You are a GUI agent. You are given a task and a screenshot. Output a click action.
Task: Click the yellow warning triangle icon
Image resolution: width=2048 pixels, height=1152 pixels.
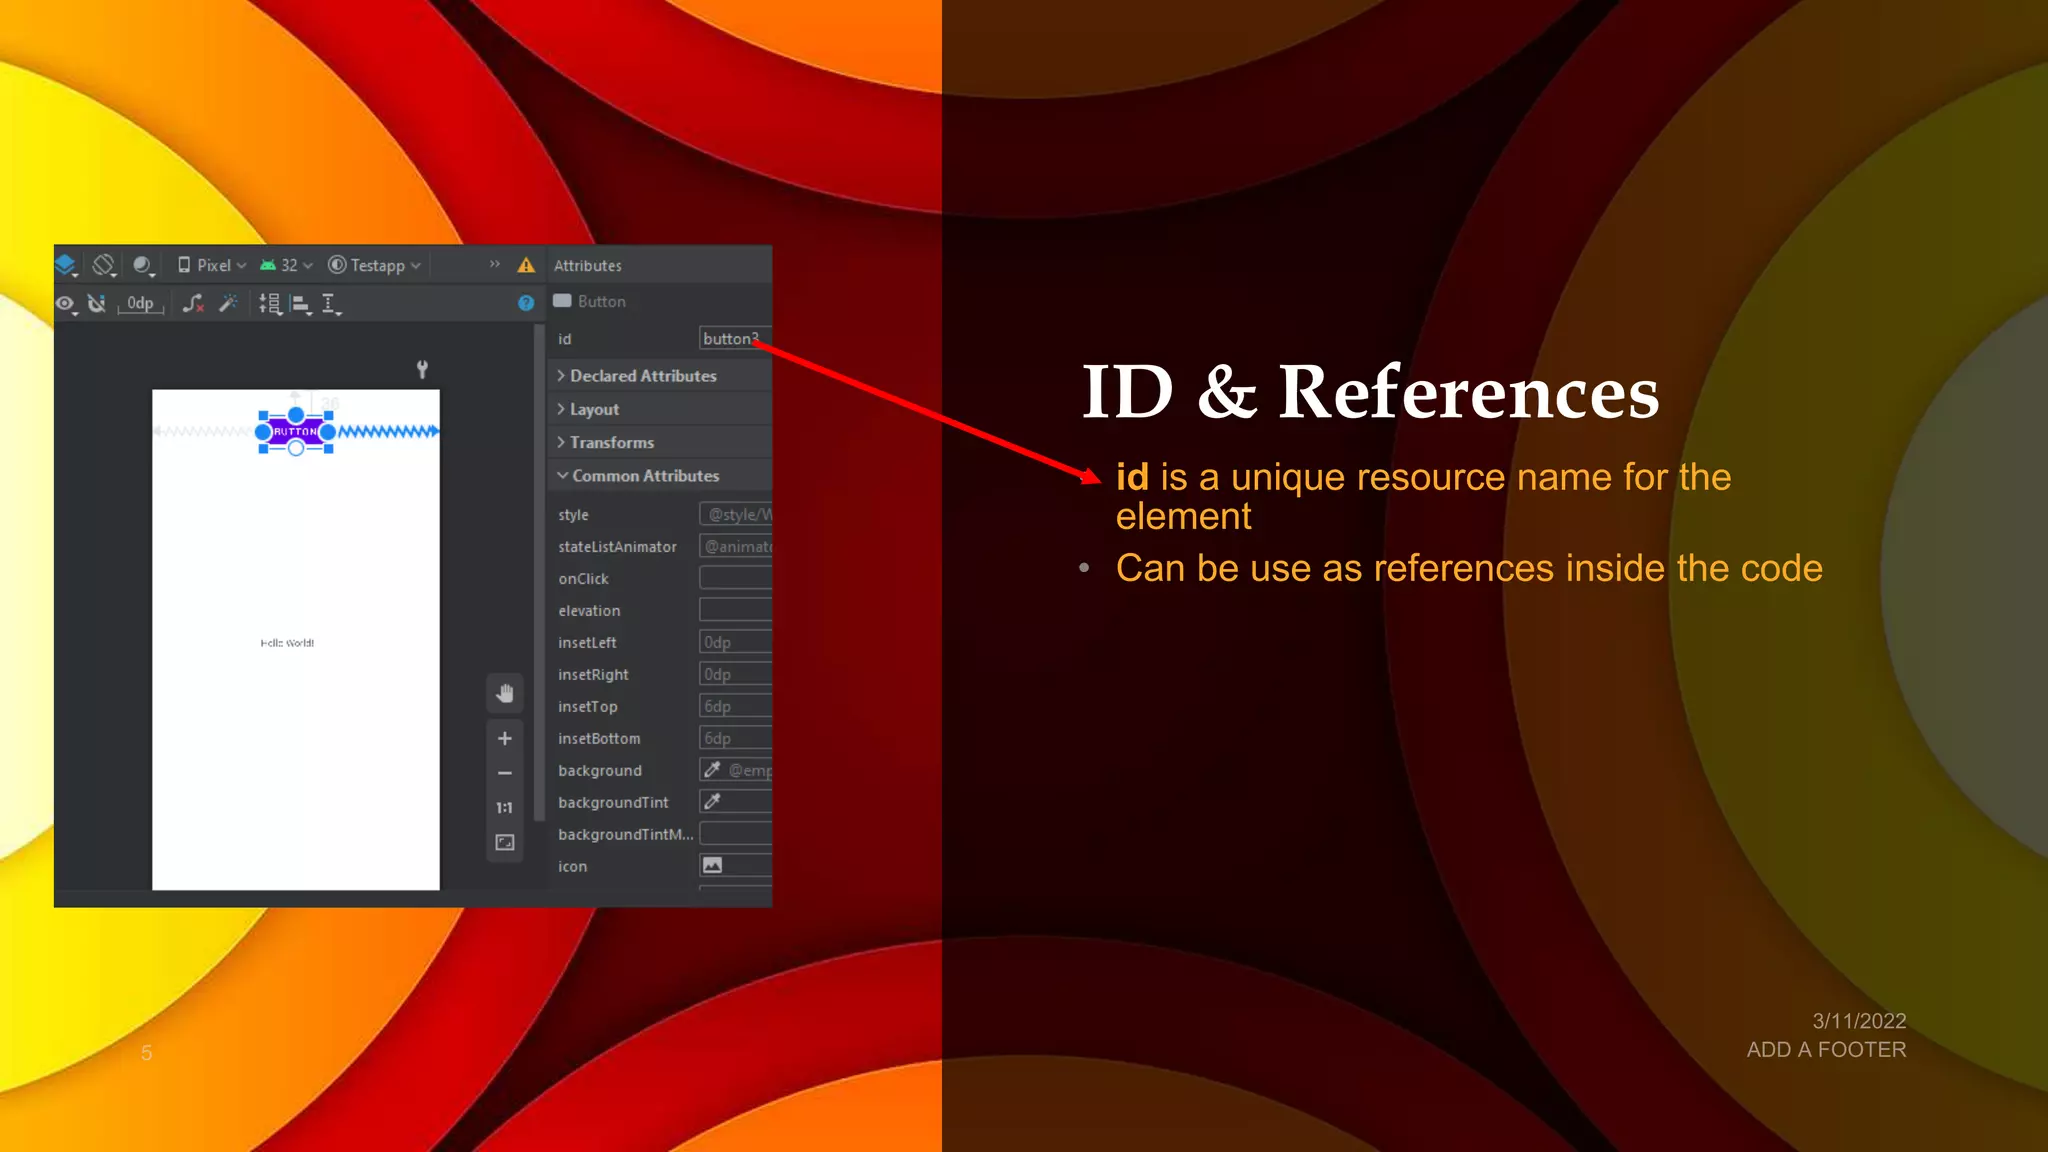tap(526, 265)
